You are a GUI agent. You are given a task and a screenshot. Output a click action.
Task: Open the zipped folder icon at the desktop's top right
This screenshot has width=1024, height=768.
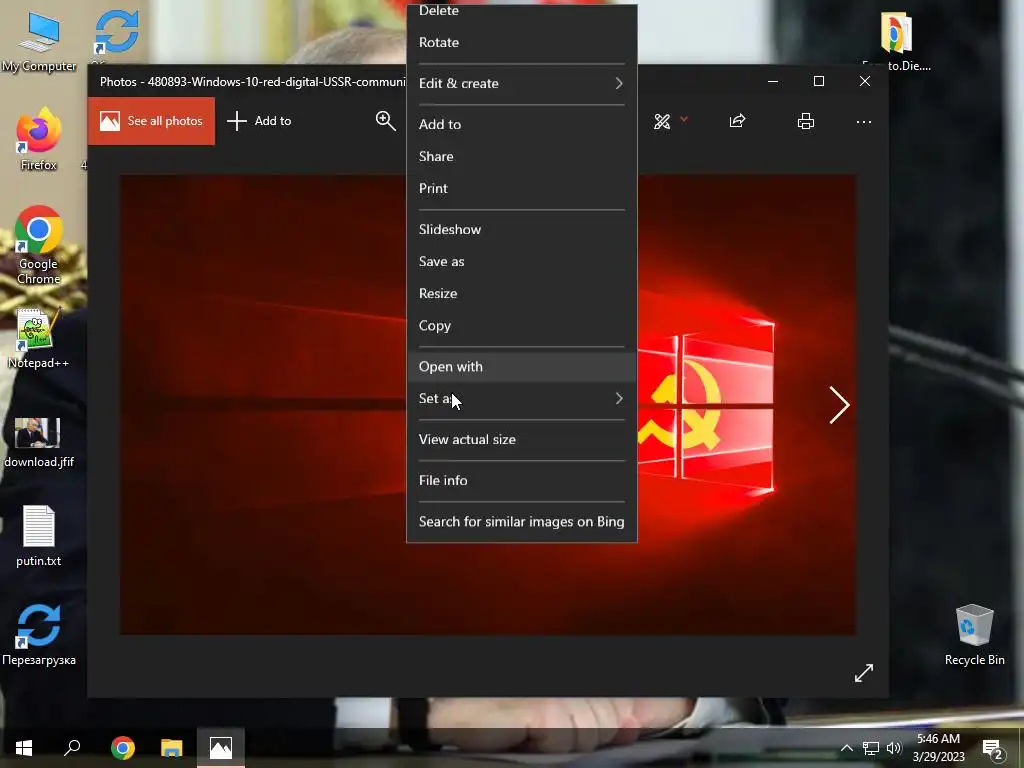tap(896, 40)
